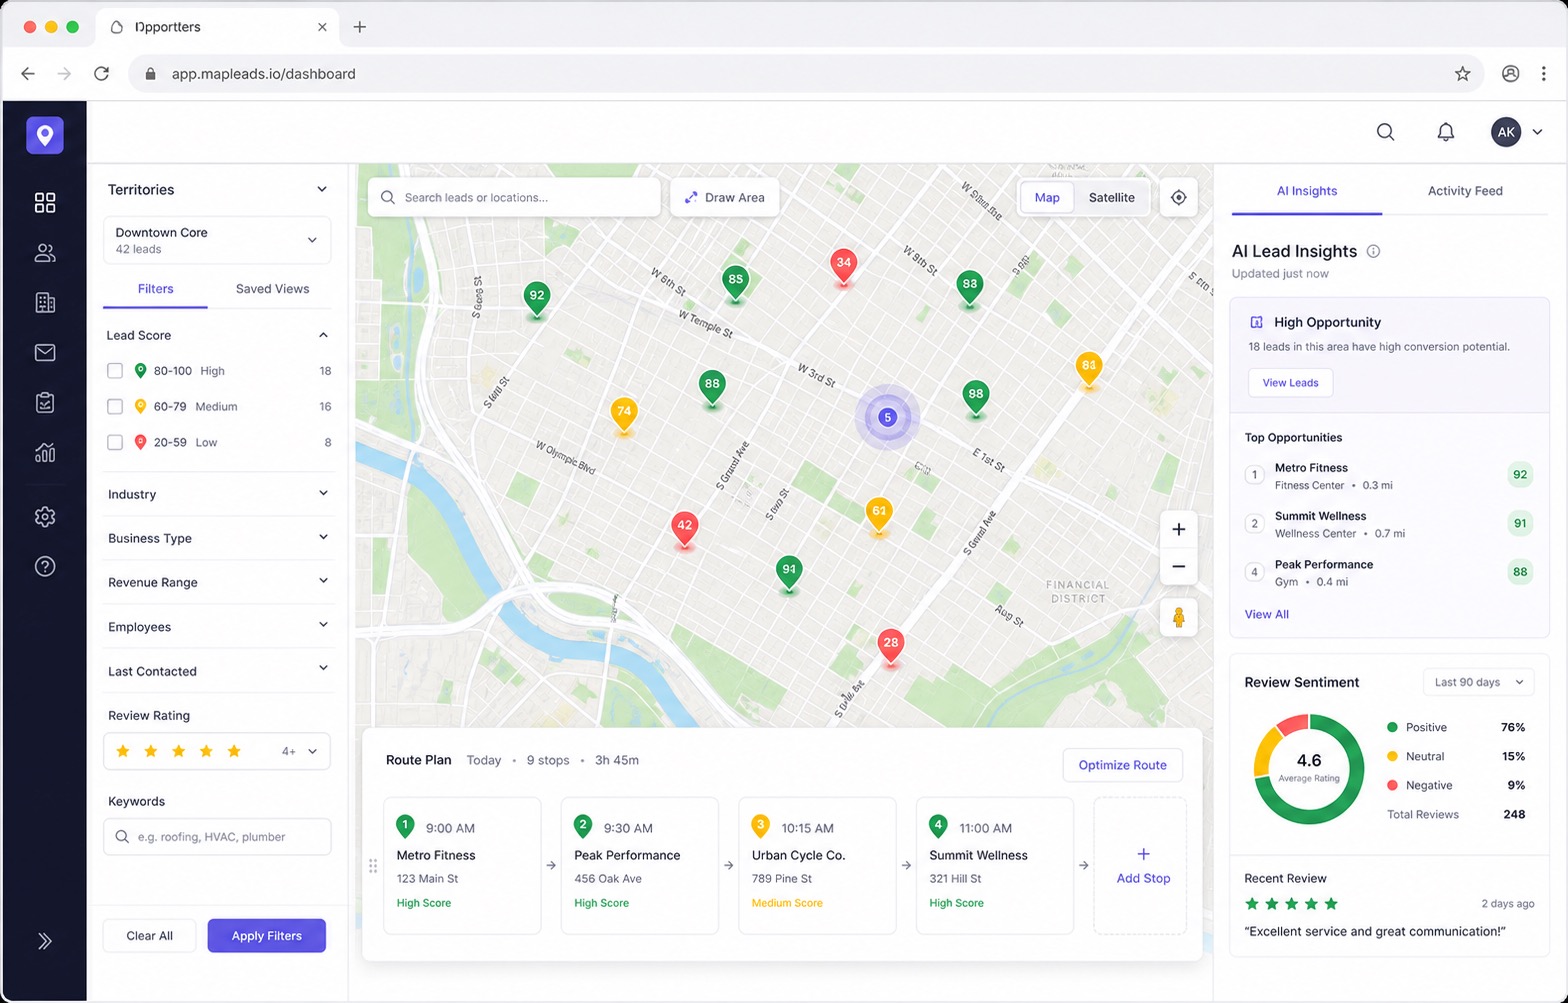The image size is (1568, 1003).
Task: Switch to the Activity Feed tab
Action: [1464, 191]
